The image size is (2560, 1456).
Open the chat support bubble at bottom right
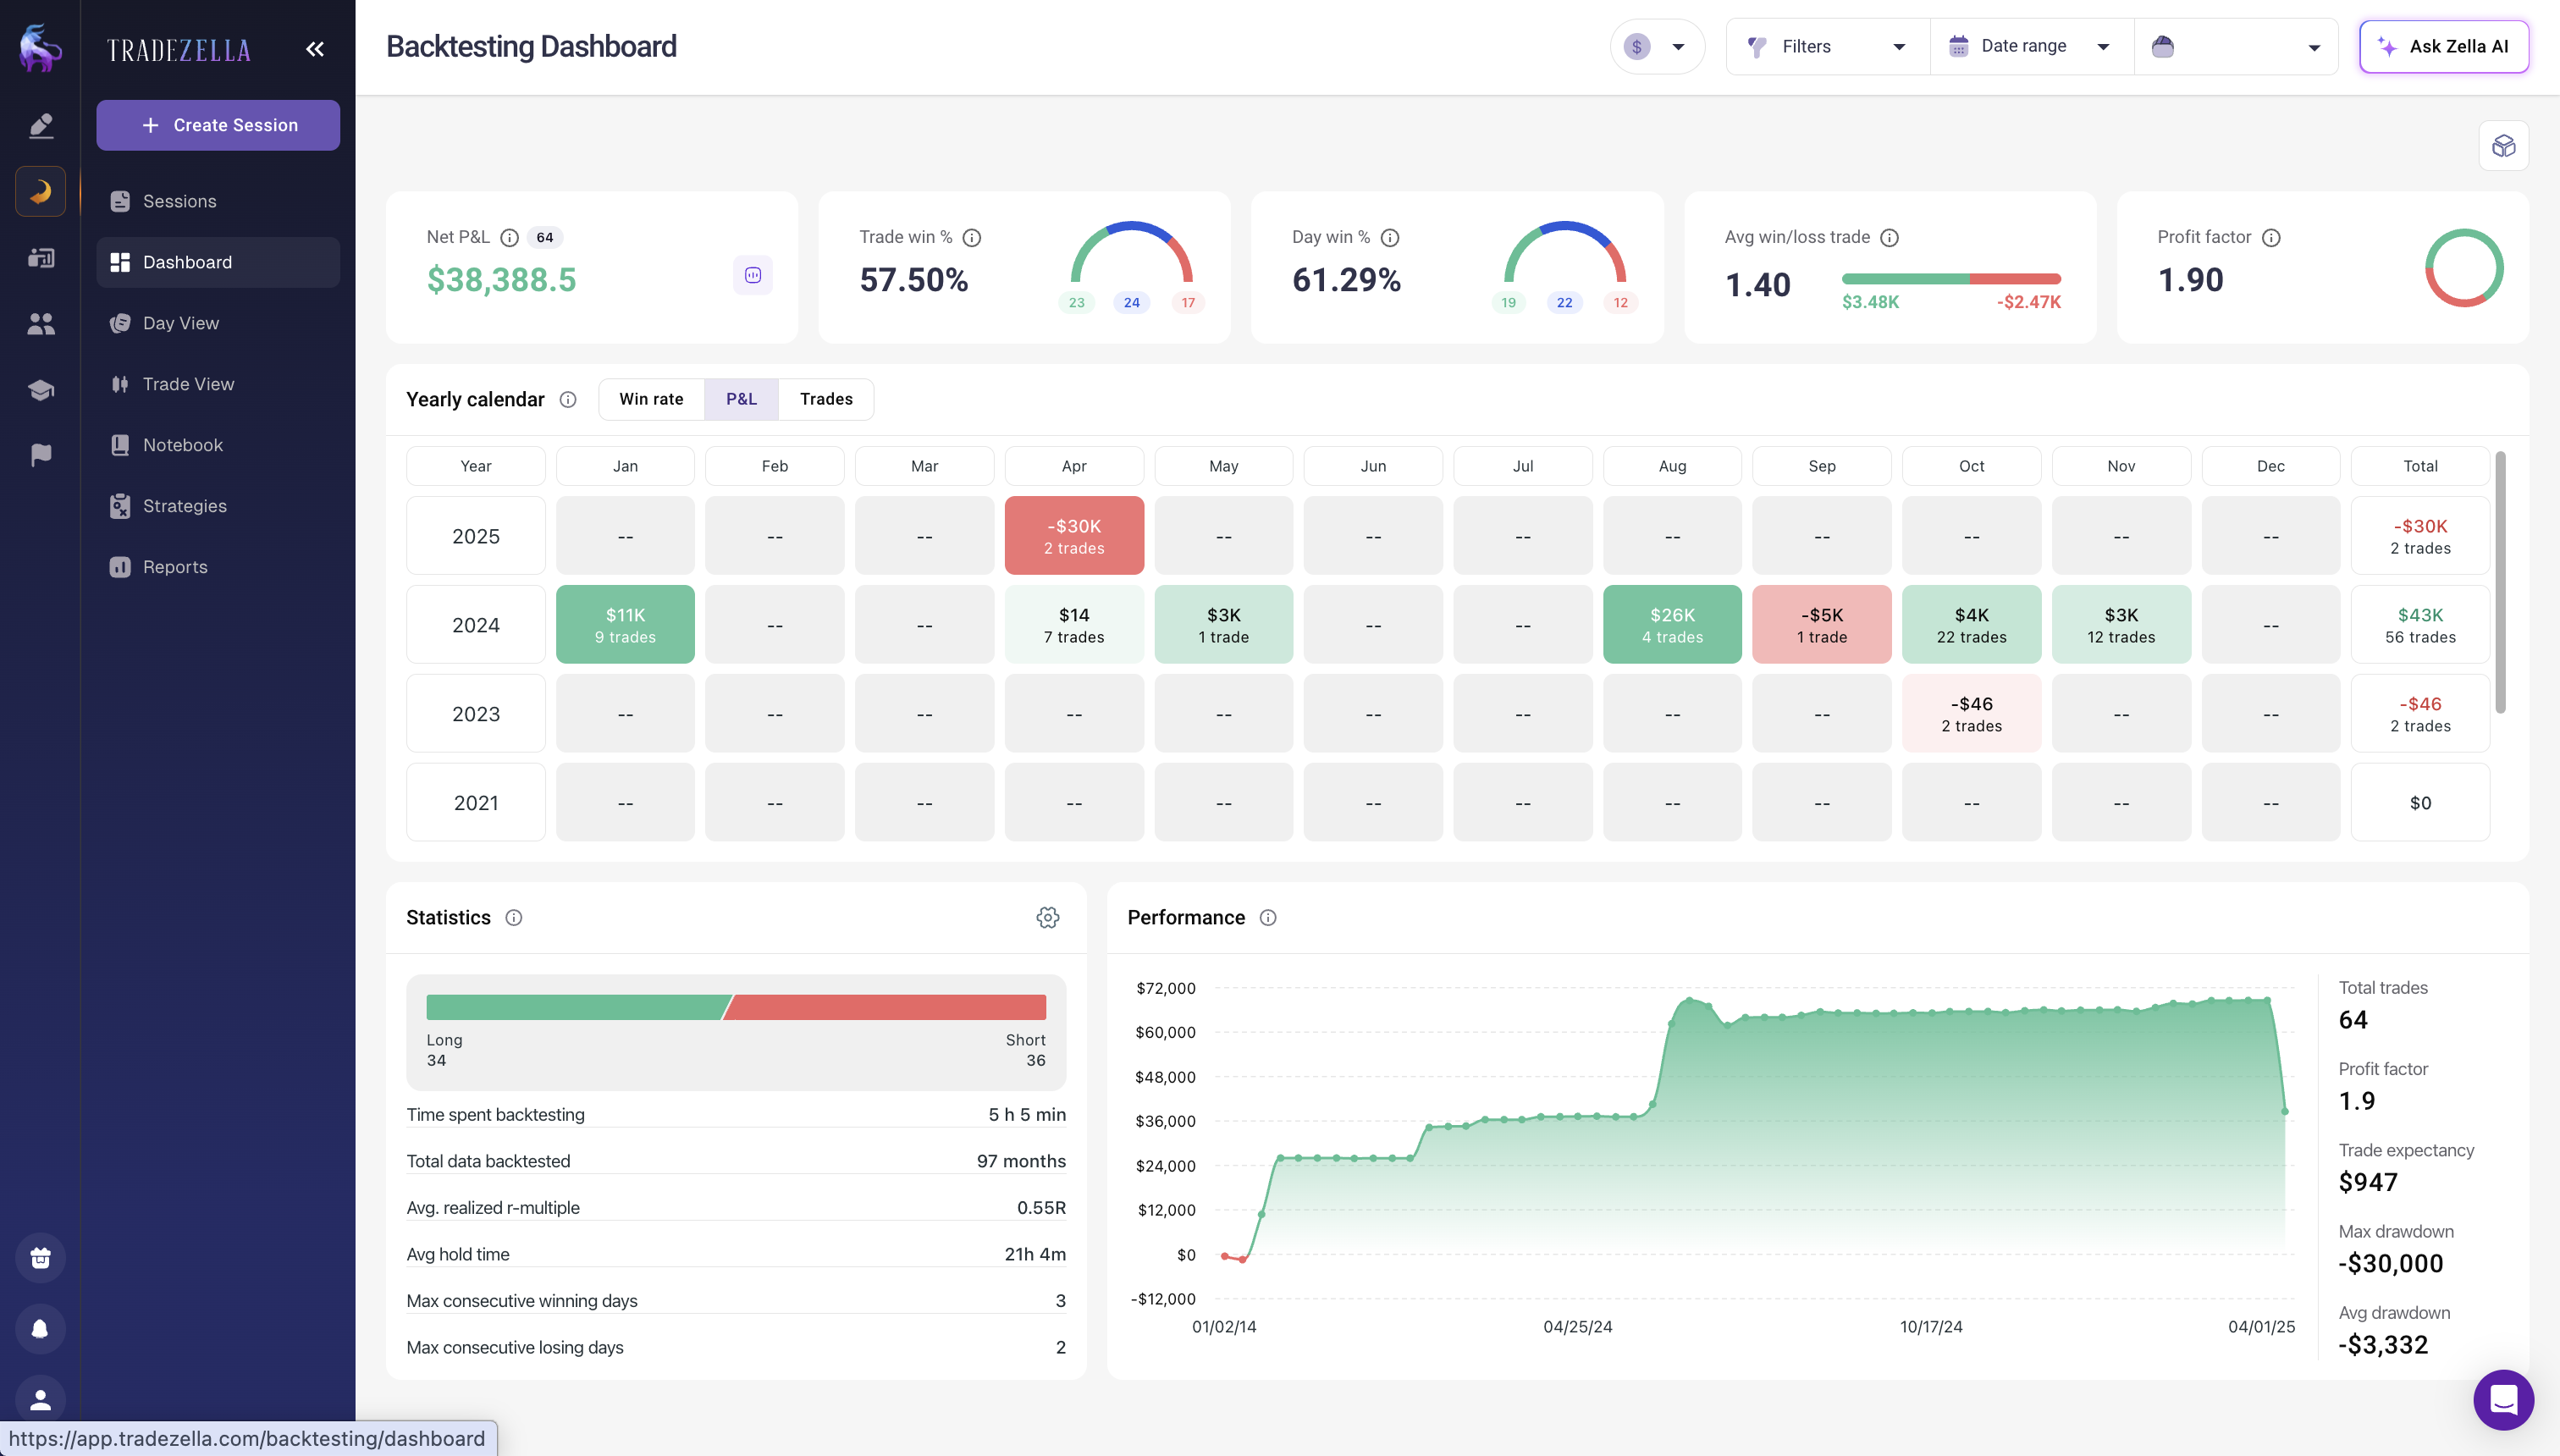2503,1400
